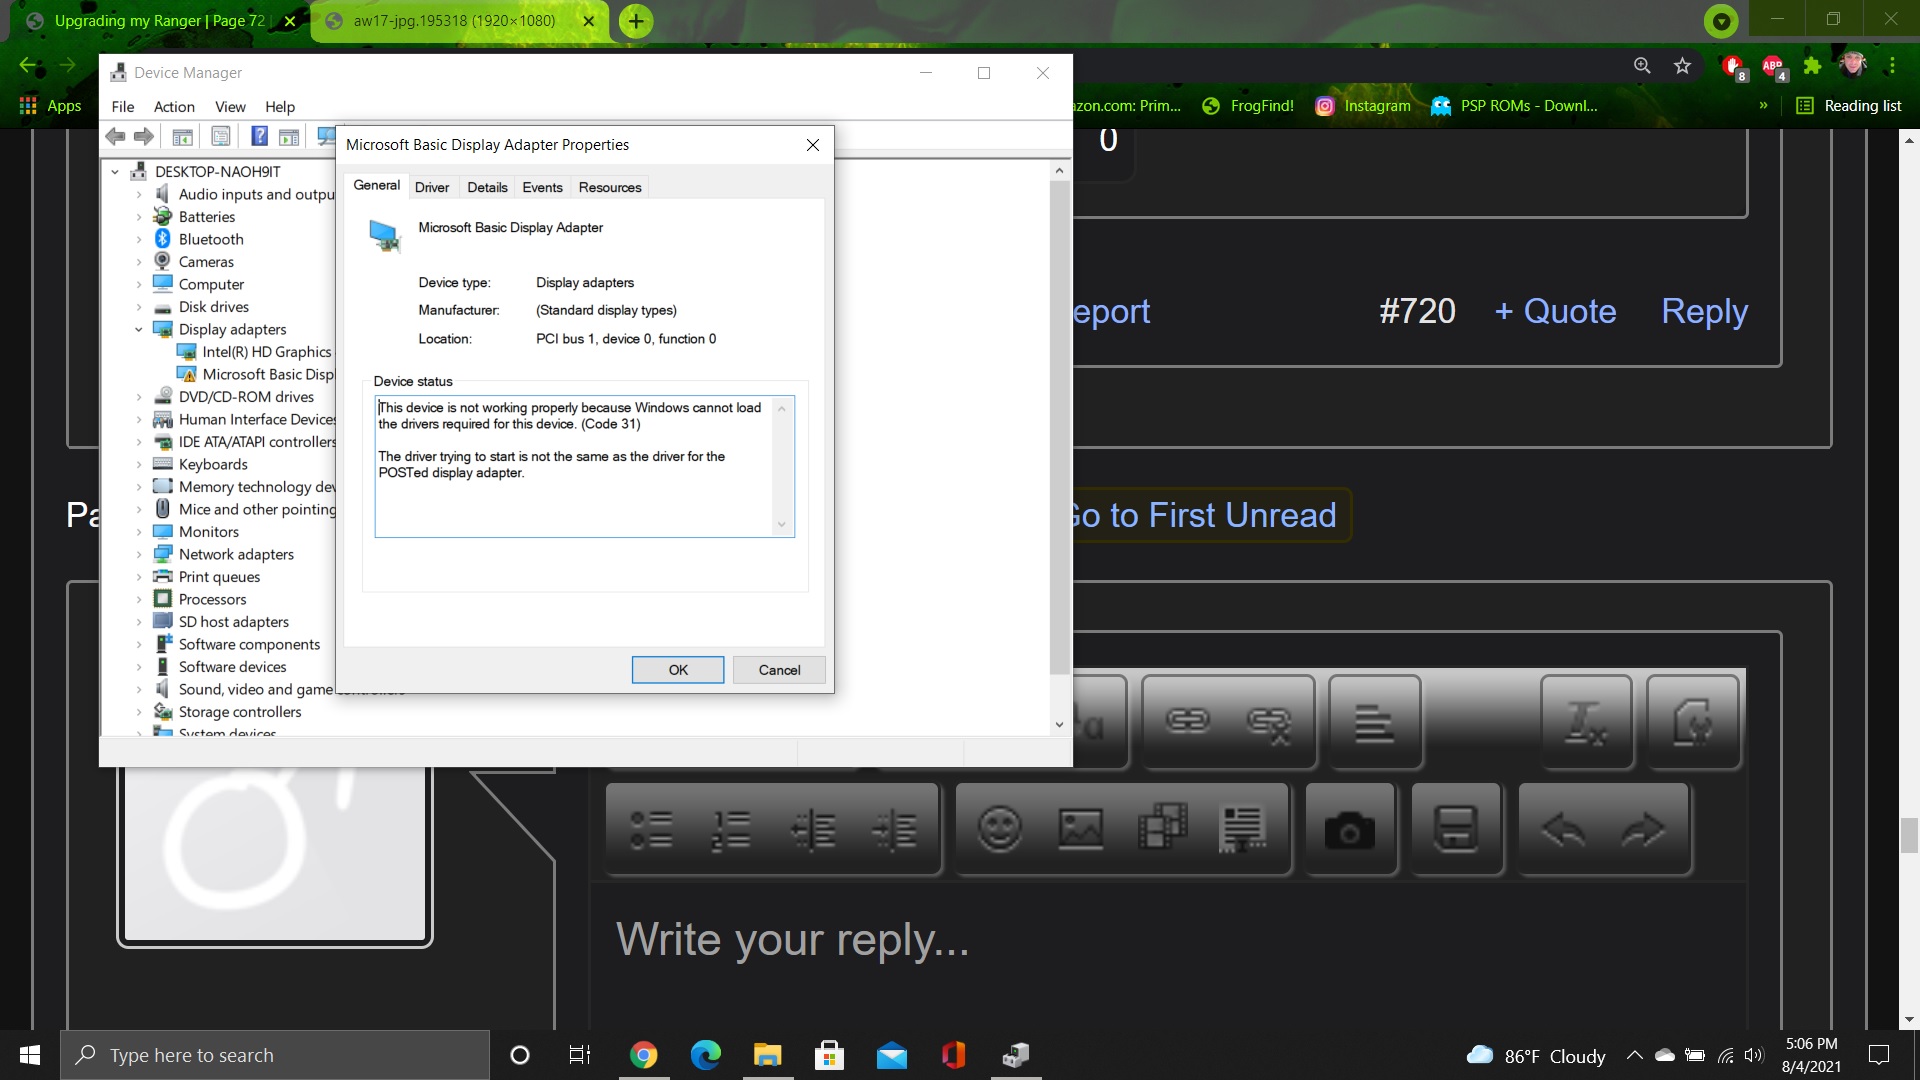Click the blue help icon in toolbar

(x=259, y=136)
